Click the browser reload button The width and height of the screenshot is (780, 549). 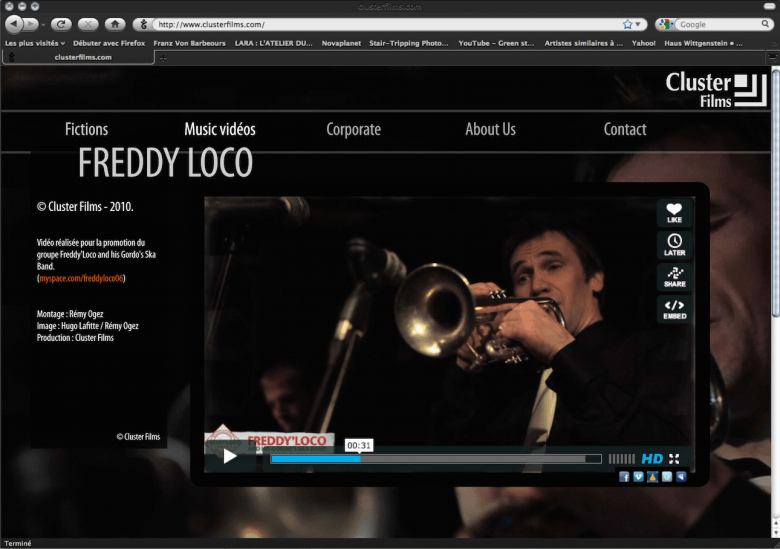click(x=61, y=24)
